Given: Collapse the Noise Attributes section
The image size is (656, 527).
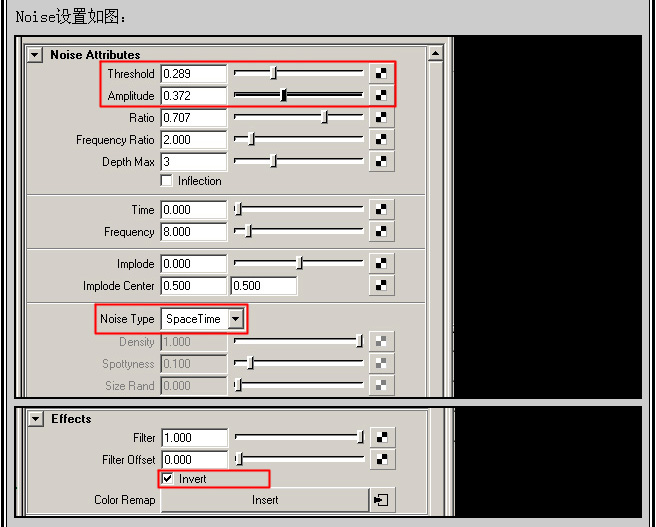Looking at the screenshot, I should click(35, 55).
